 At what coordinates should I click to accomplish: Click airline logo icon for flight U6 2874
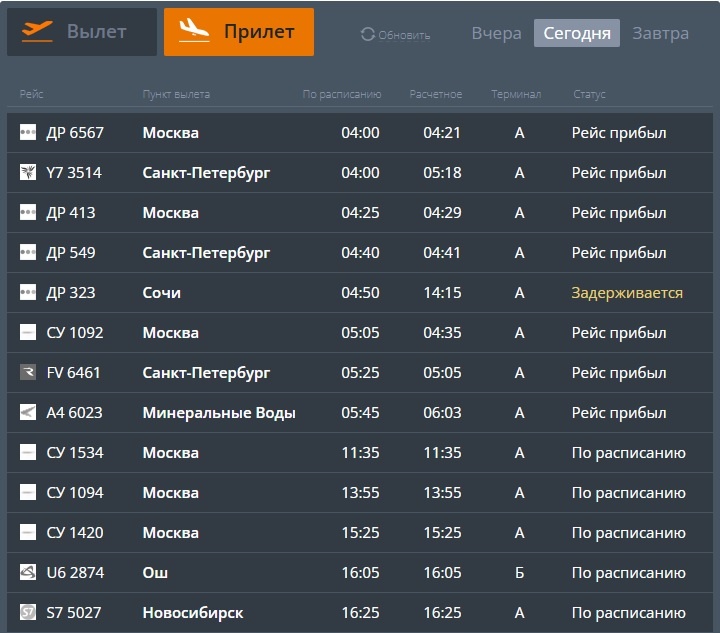coord(28,572)
